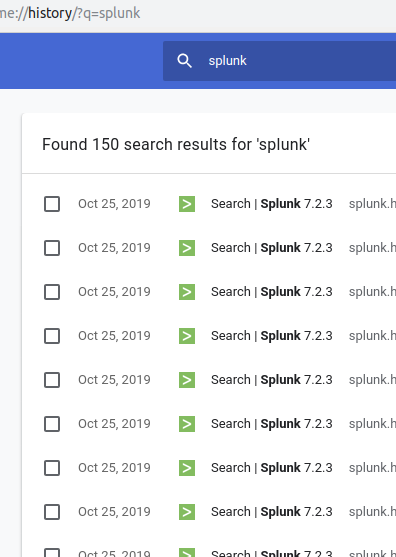Select the first history entry checkbox

[x=52, y=204]
